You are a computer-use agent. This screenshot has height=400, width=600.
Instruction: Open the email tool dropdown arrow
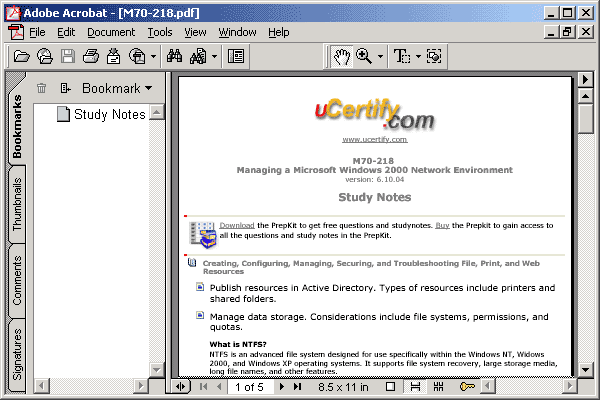tap(153, 57)
